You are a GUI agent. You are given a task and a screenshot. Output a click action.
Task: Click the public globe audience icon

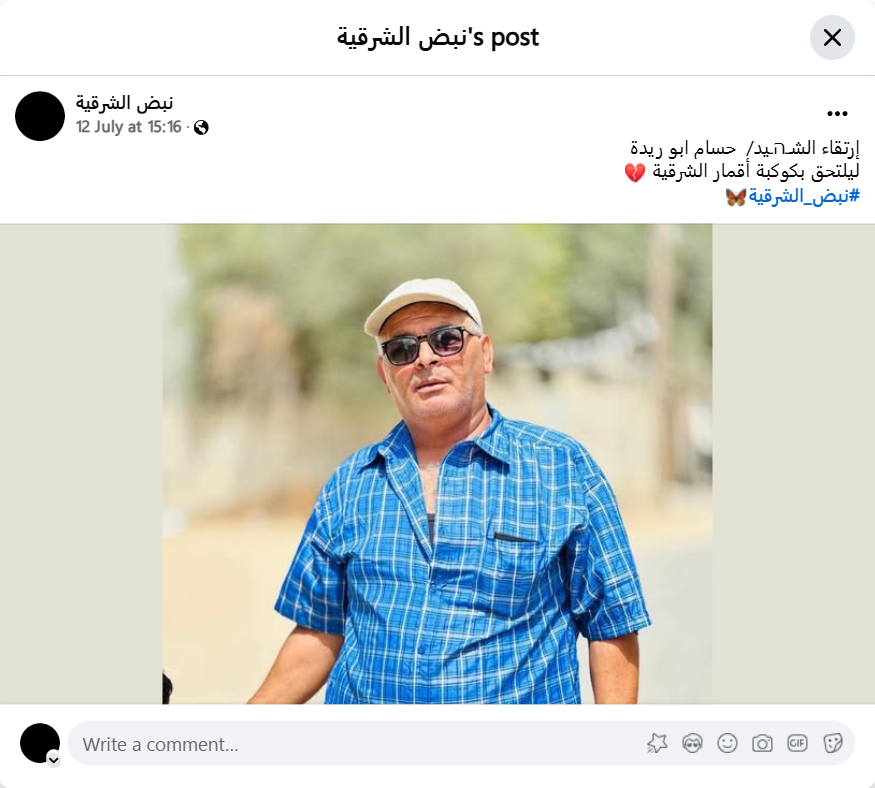[201, 128]
